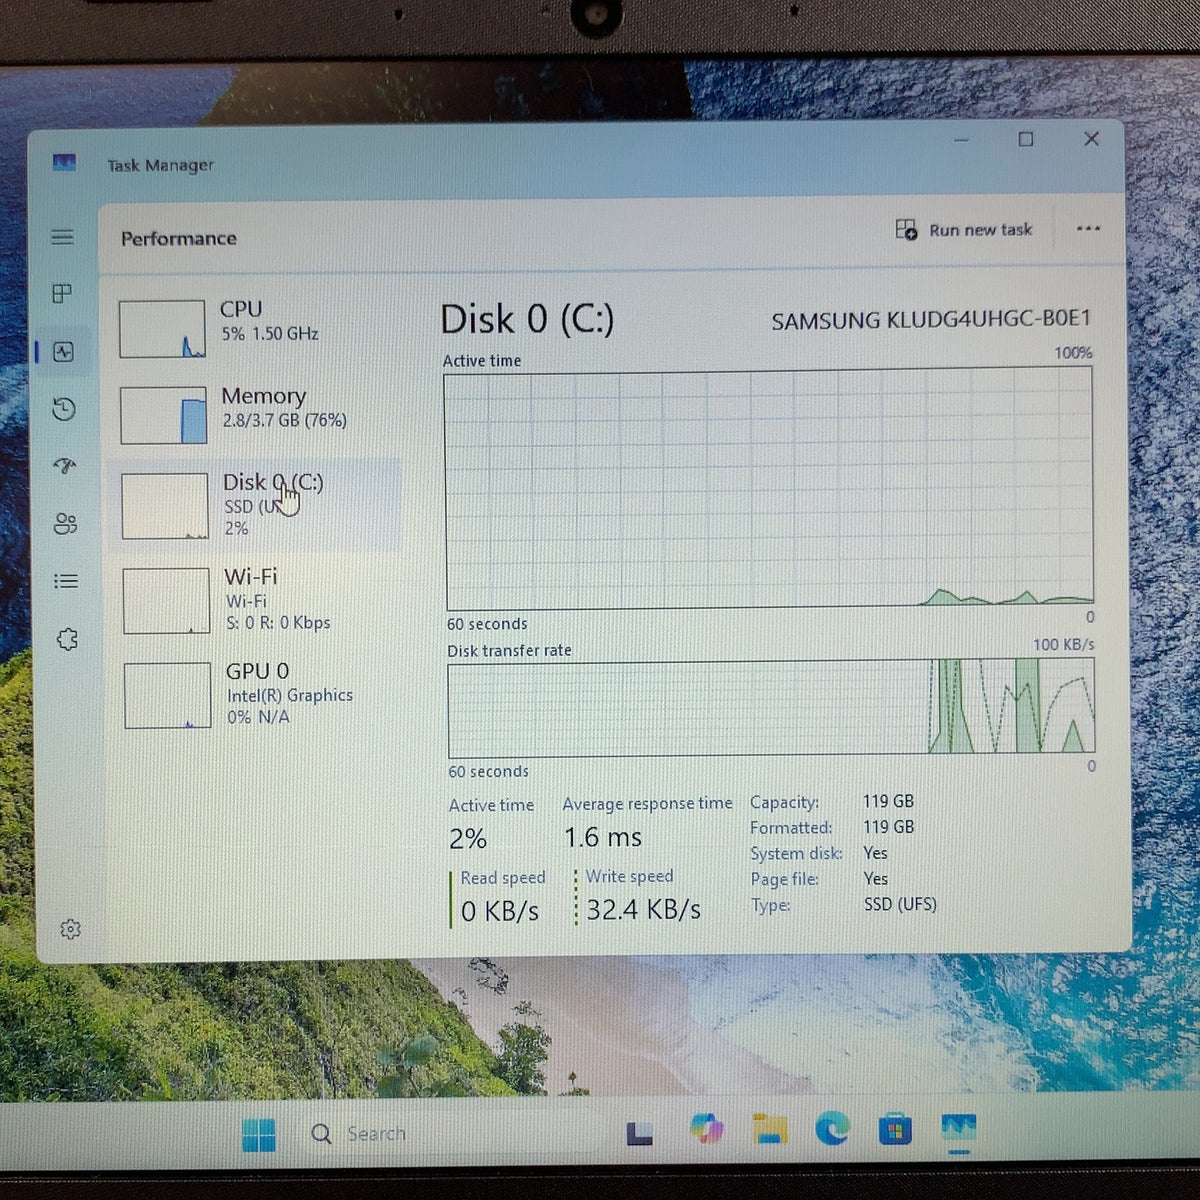Select the Performance page icon in sidebar

coord(63,352)
